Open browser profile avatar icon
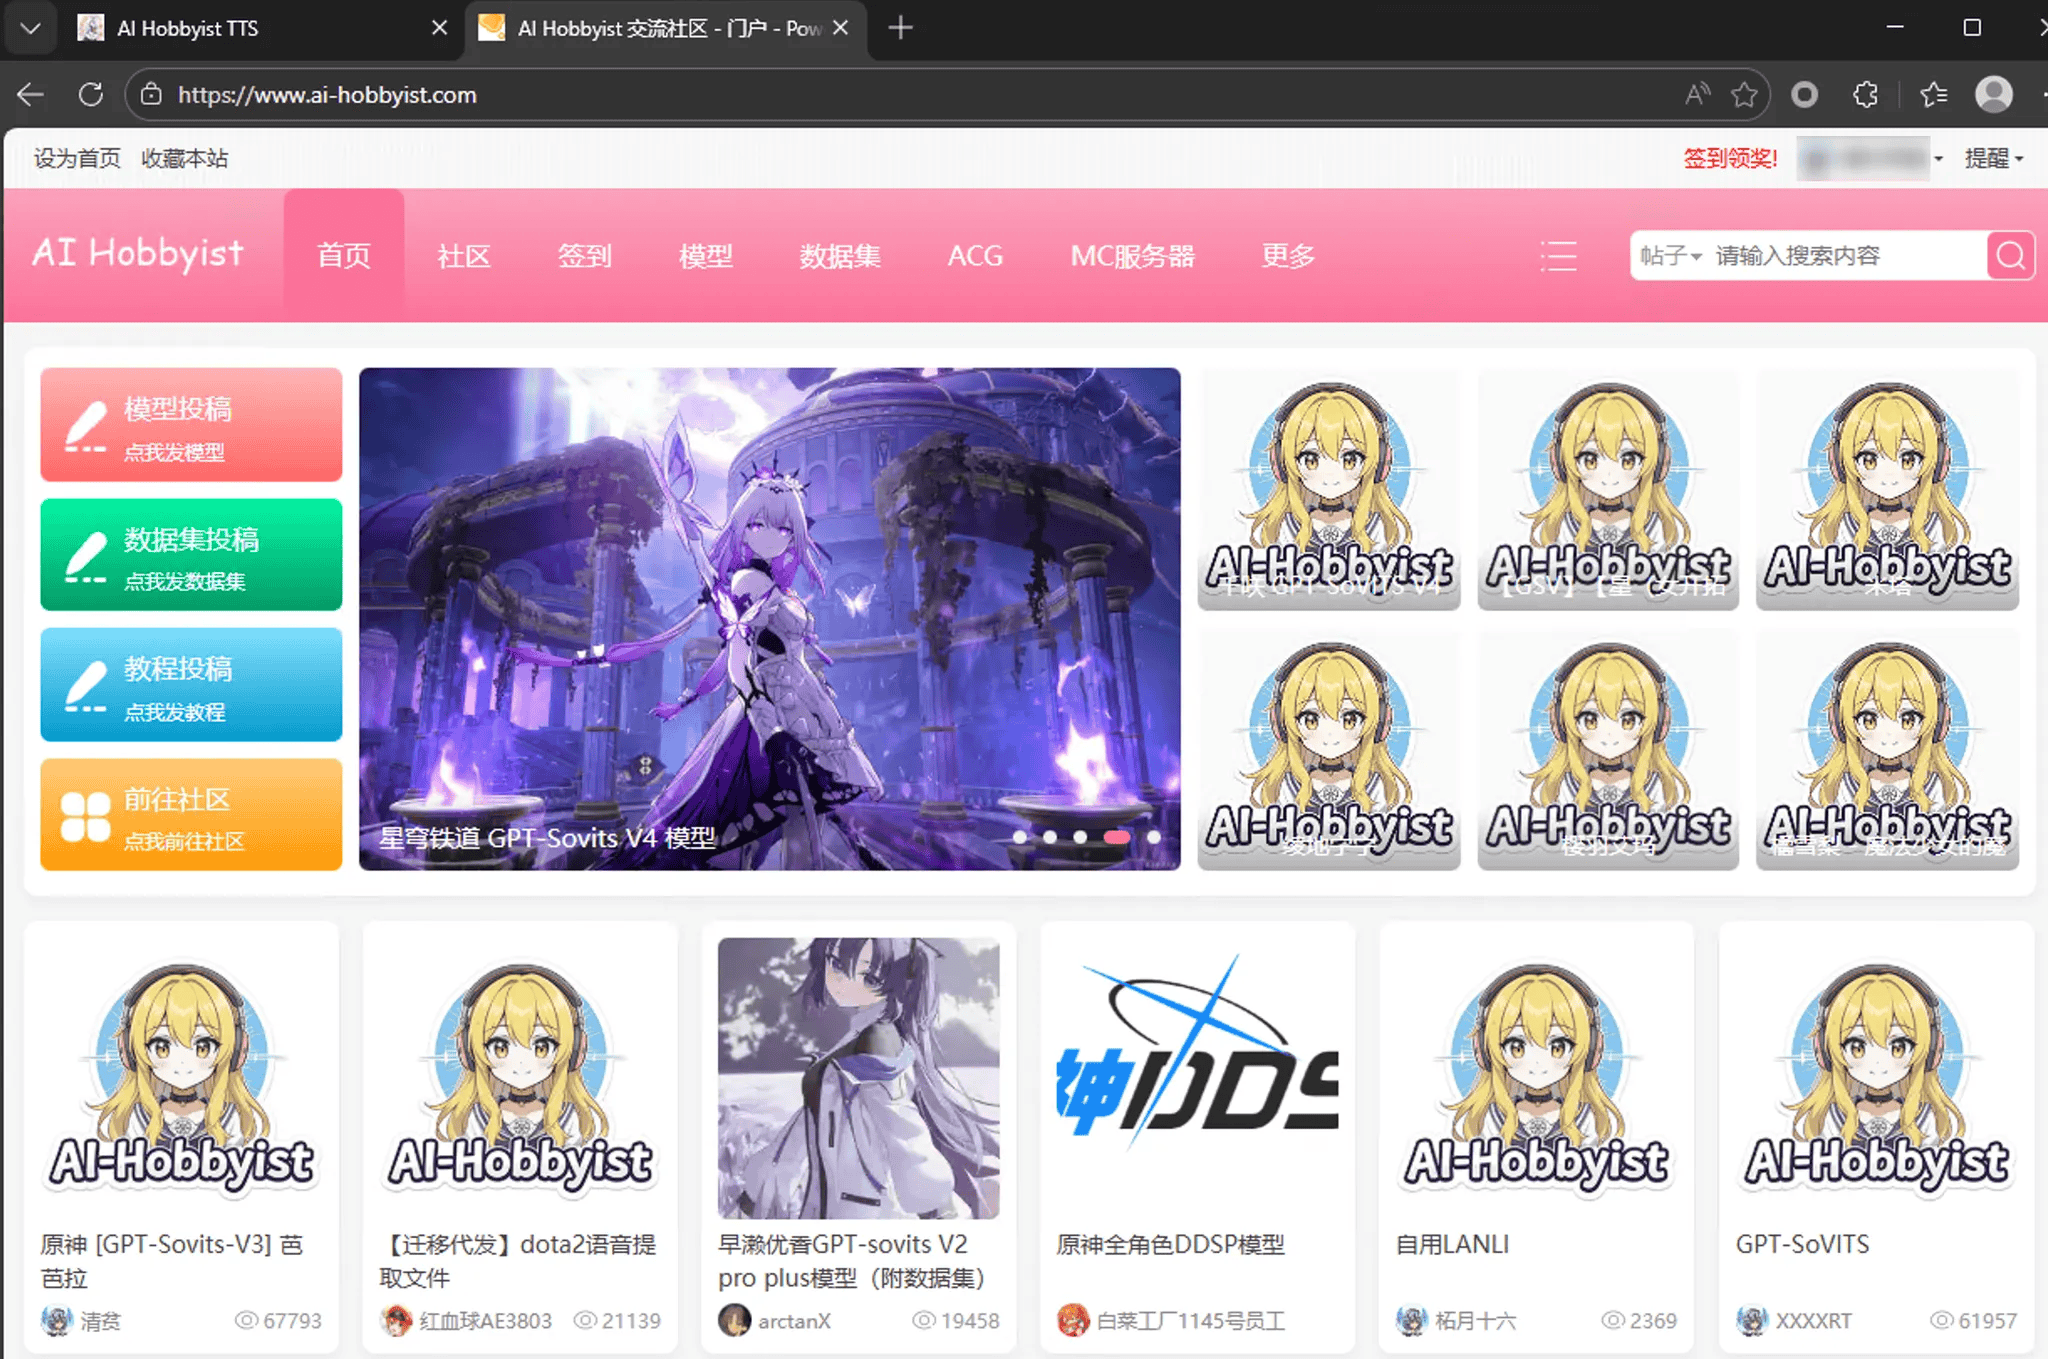This screenshot has width=2048, height=1359. tap(1993, 95)
